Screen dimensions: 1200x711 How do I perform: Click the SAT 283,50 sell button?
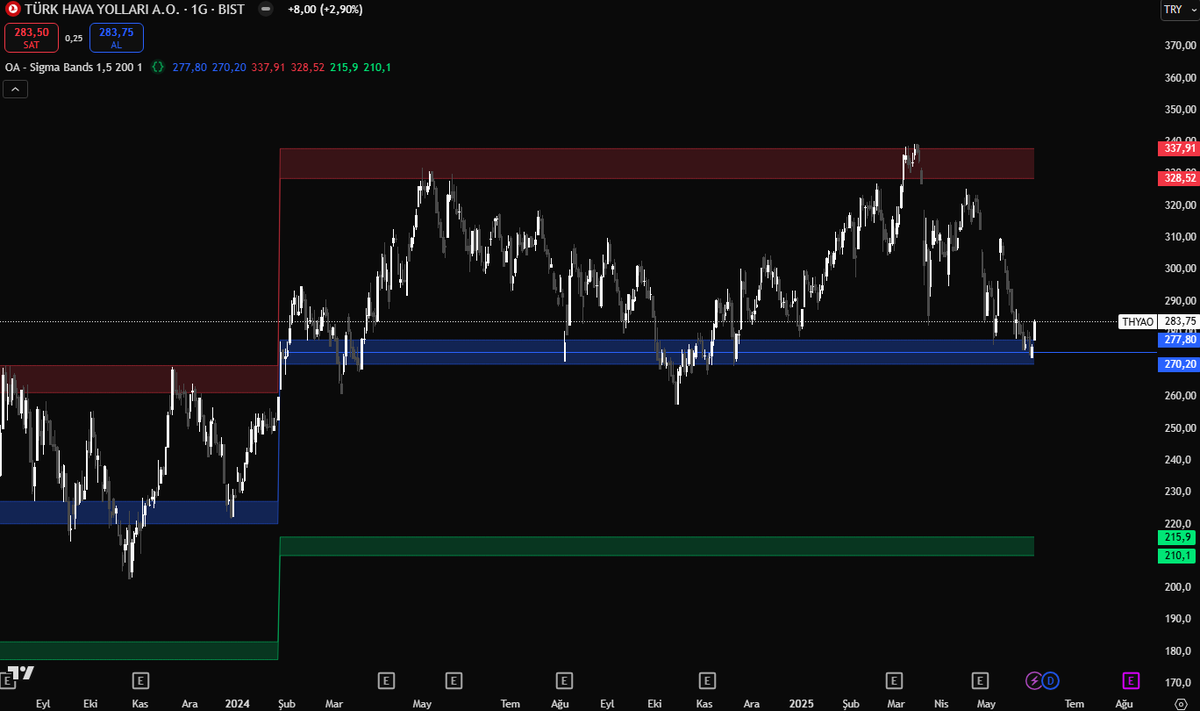pos(31,38)
